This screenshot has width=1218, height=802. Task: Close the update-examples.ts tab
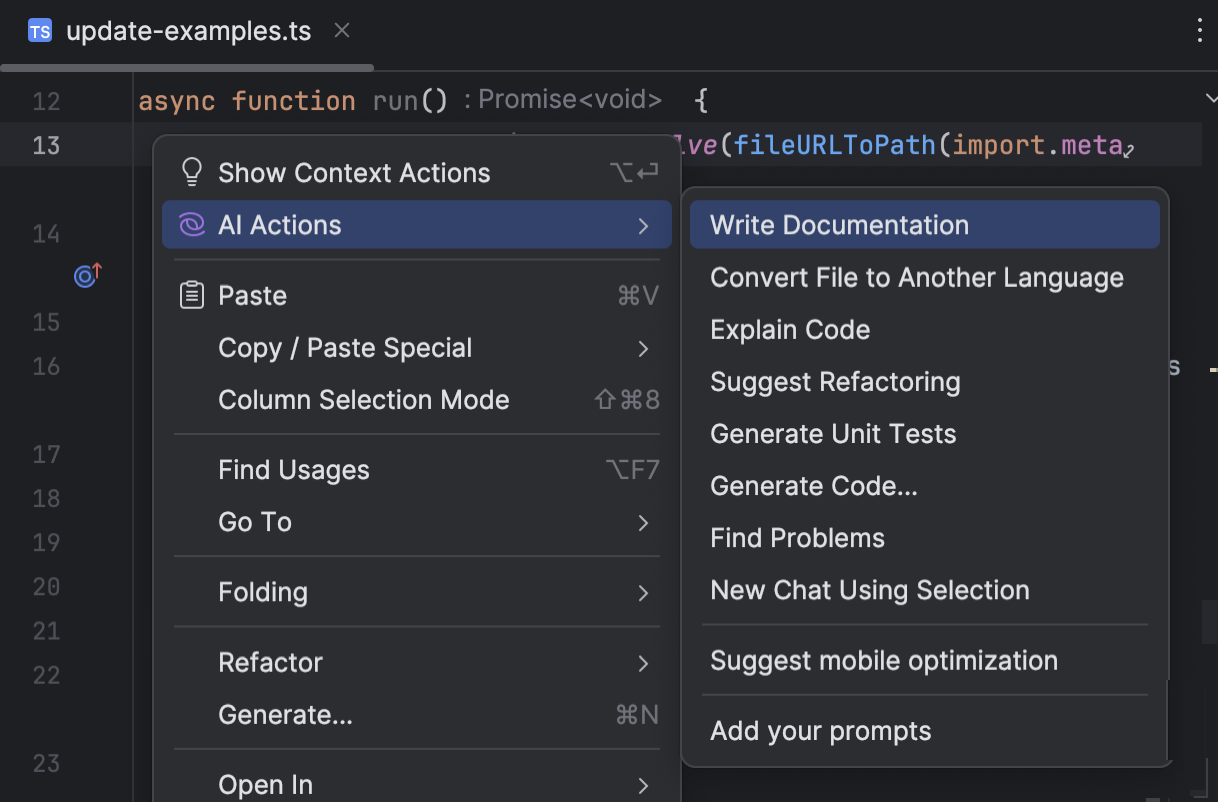tap(342, 31)
